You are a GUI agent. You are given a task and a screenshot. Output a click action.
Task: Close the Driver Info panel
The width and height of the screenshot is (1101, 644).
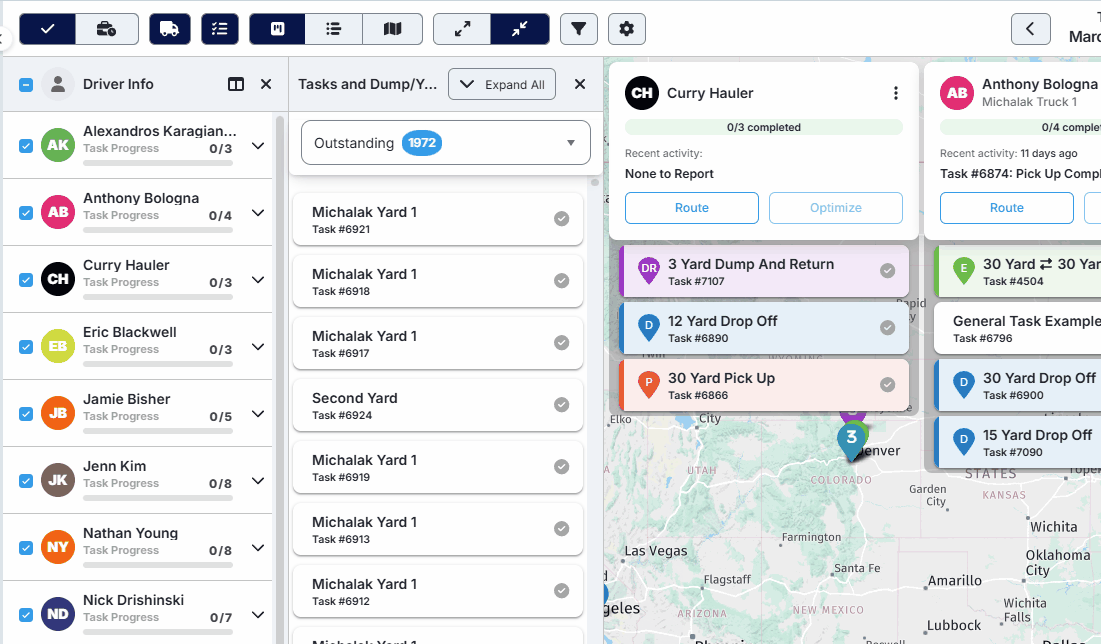[266, 84]
